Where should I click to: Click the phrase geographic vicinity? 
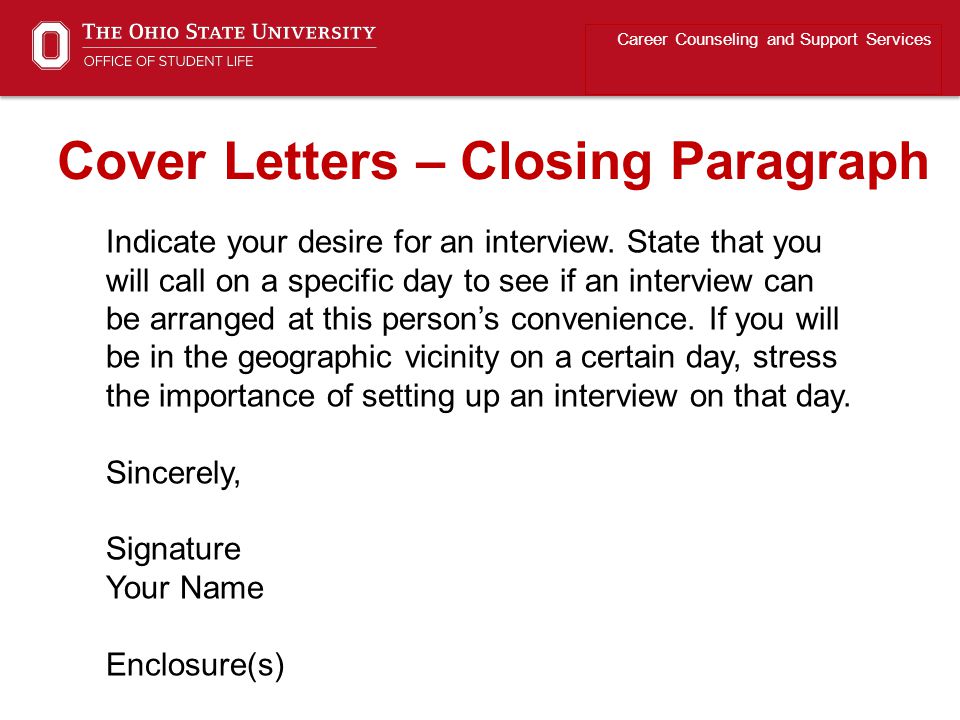click(369, 358)
